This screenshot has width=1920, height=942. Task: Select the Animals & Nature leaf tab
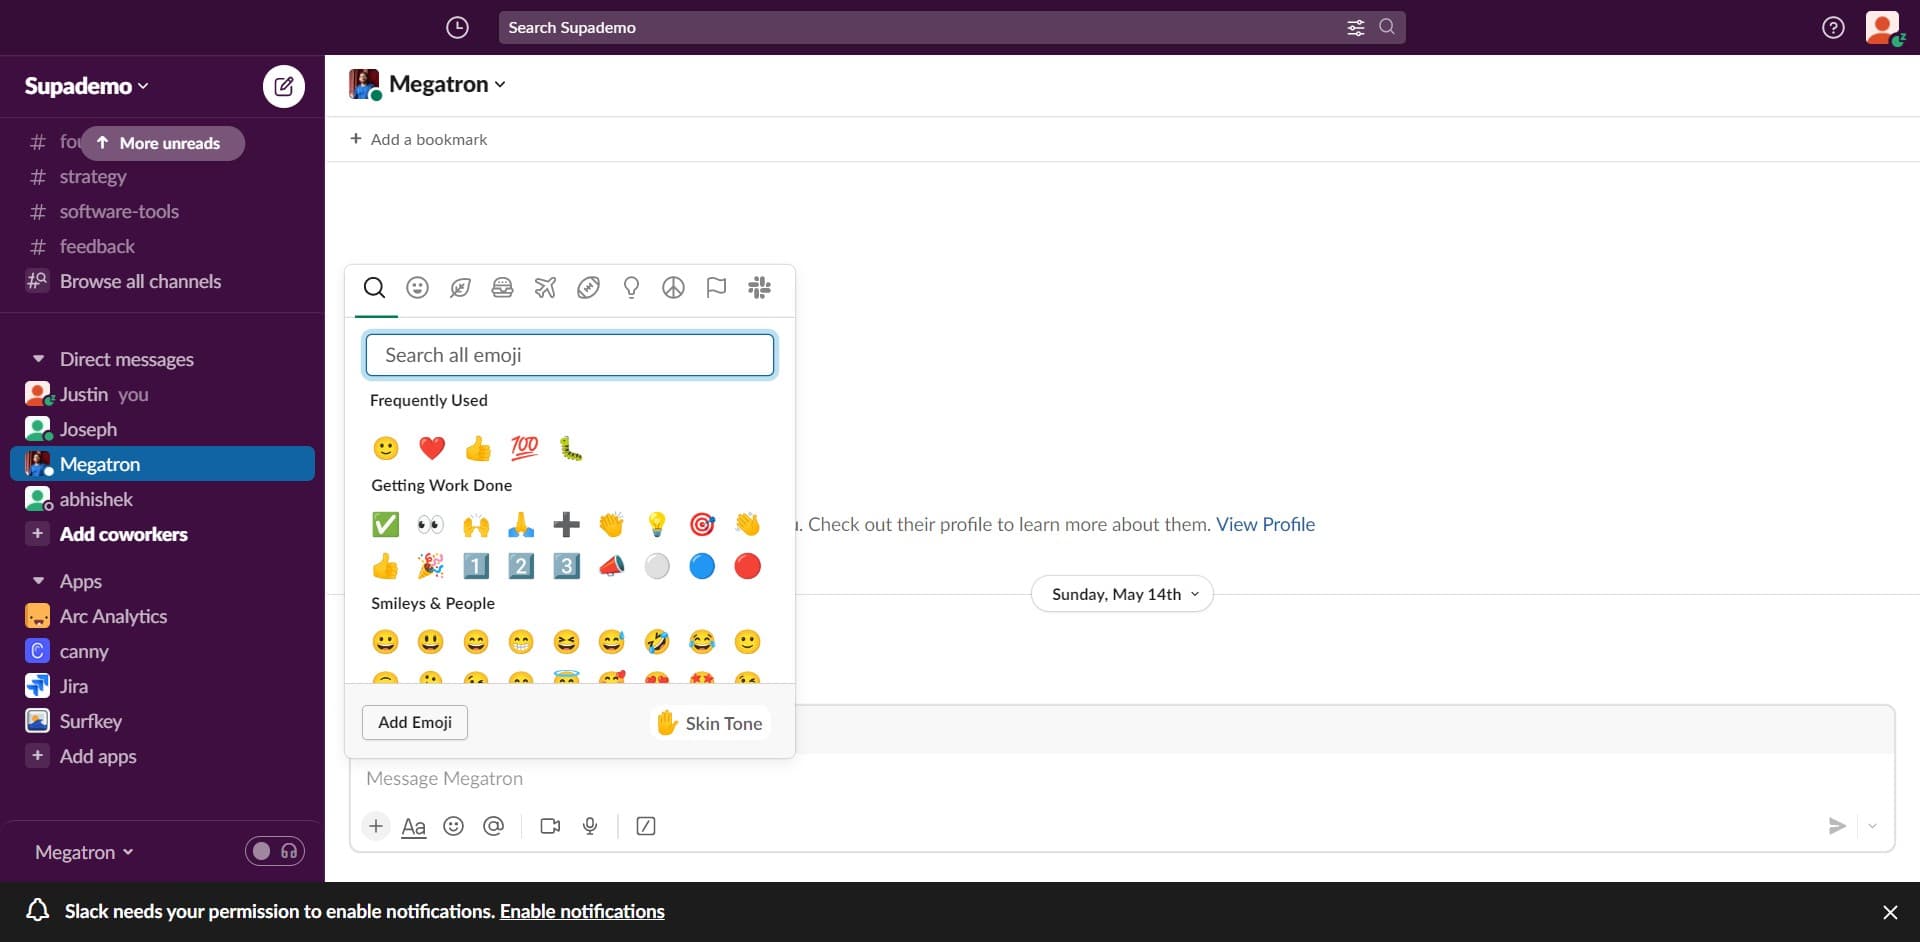pyautogui.click(x=460, y=288)
